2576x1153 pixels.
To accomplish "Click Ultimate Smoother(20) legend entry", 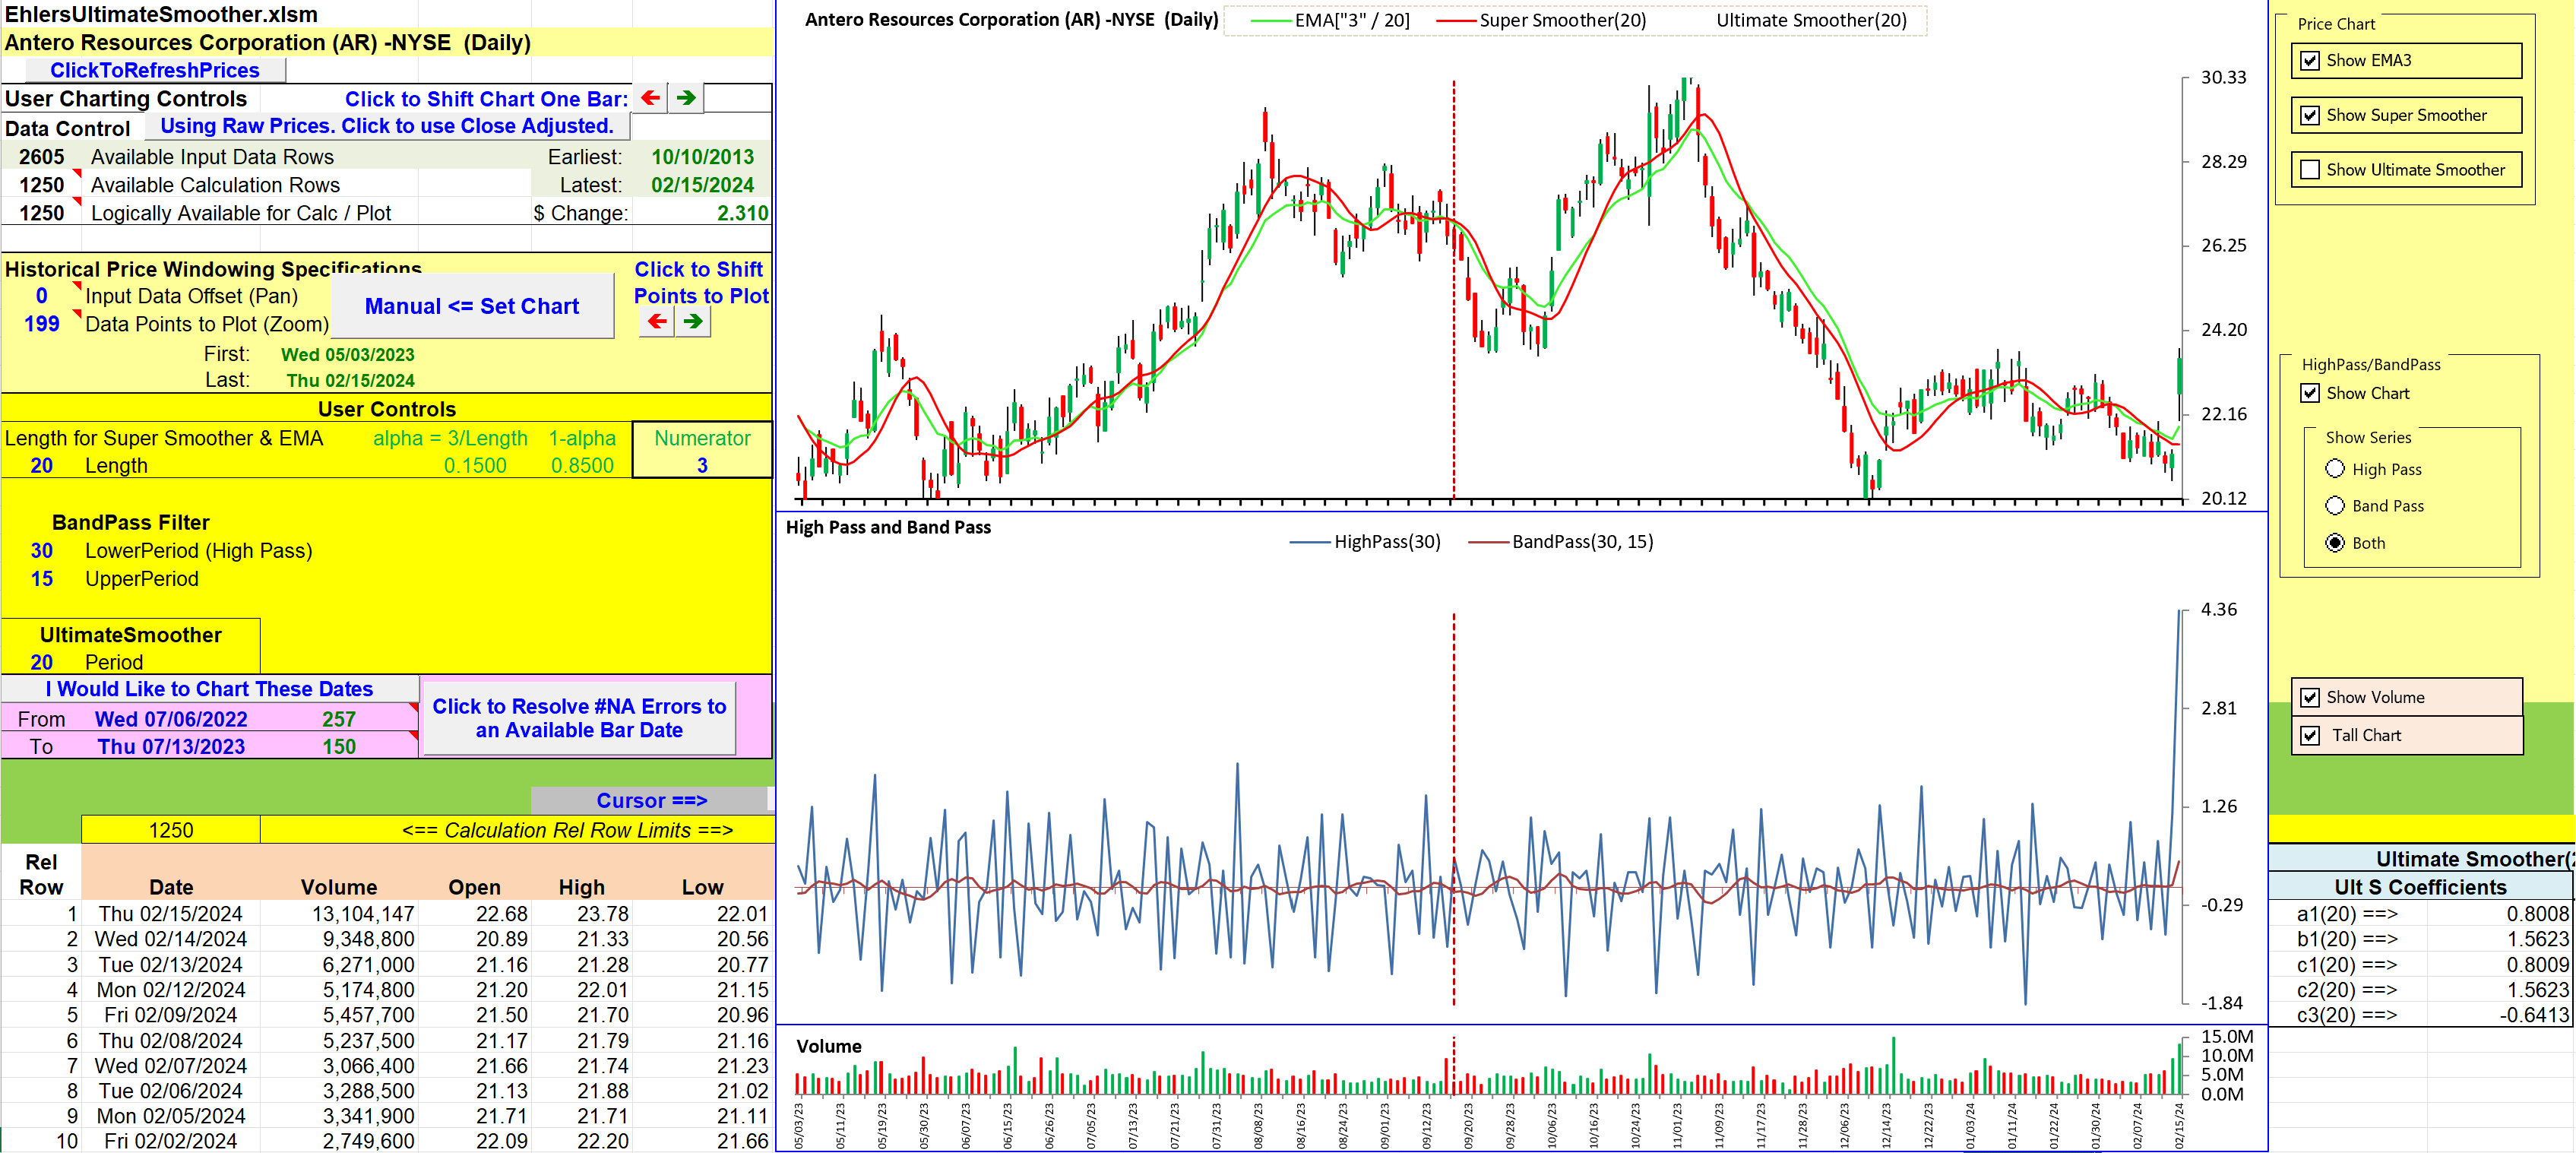I will tap(1811, 20).
